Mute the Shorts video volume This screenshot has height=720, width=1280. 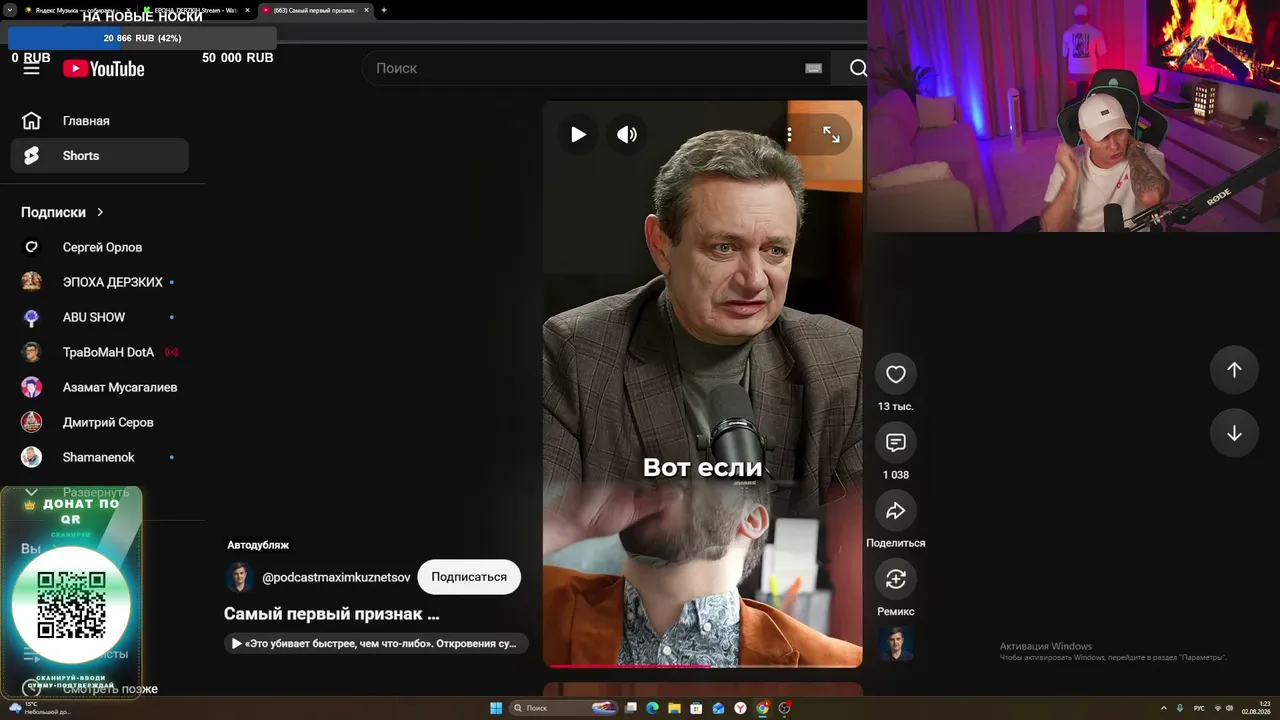627,134
